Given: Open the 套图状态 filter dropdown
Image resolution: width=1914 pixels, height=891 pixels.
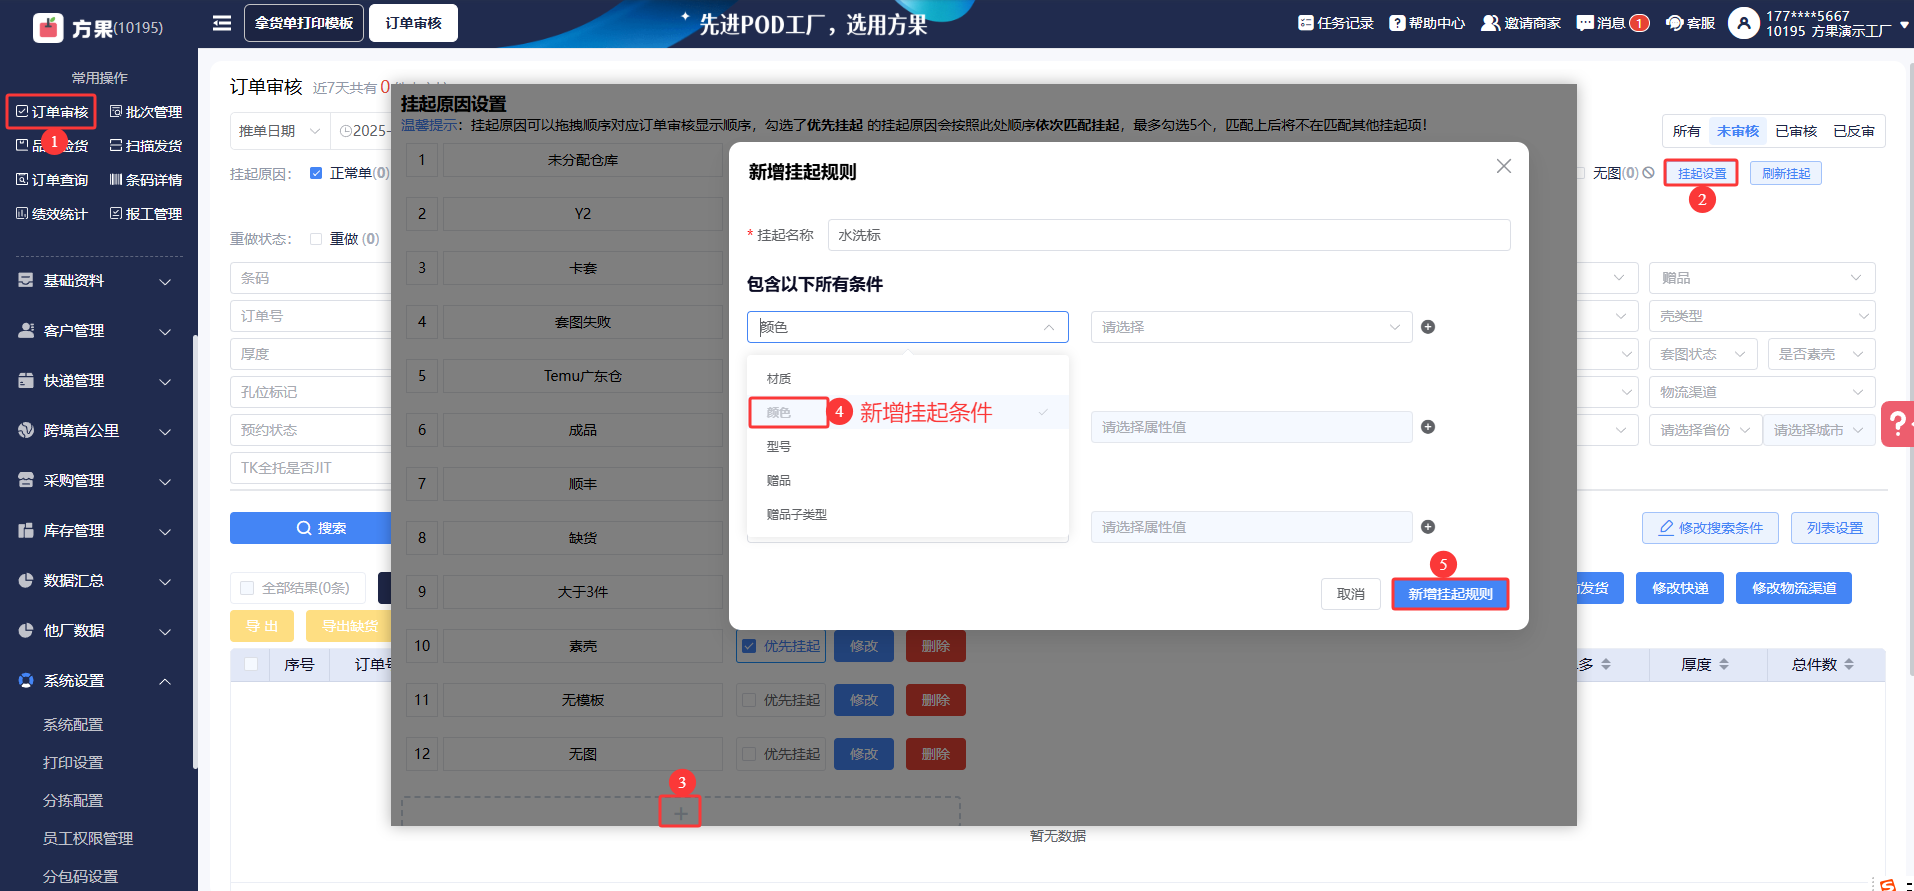Looking at the screenshot, I should click(1704, 354).
